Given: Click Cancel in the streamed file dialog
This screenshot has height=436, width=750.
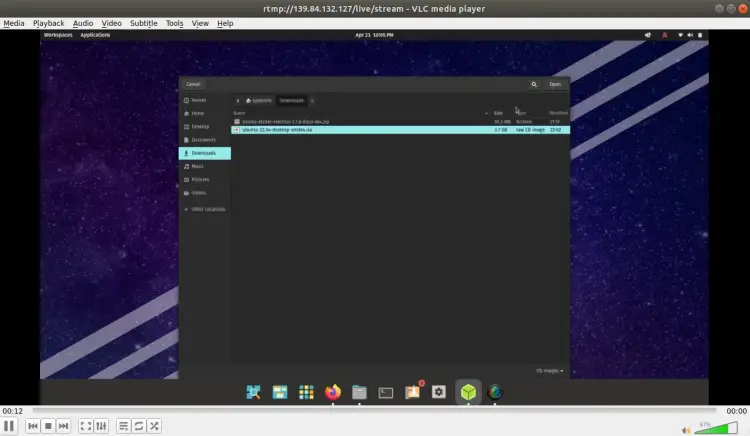Looking at the screenshot, I should (x=193, y=84).
